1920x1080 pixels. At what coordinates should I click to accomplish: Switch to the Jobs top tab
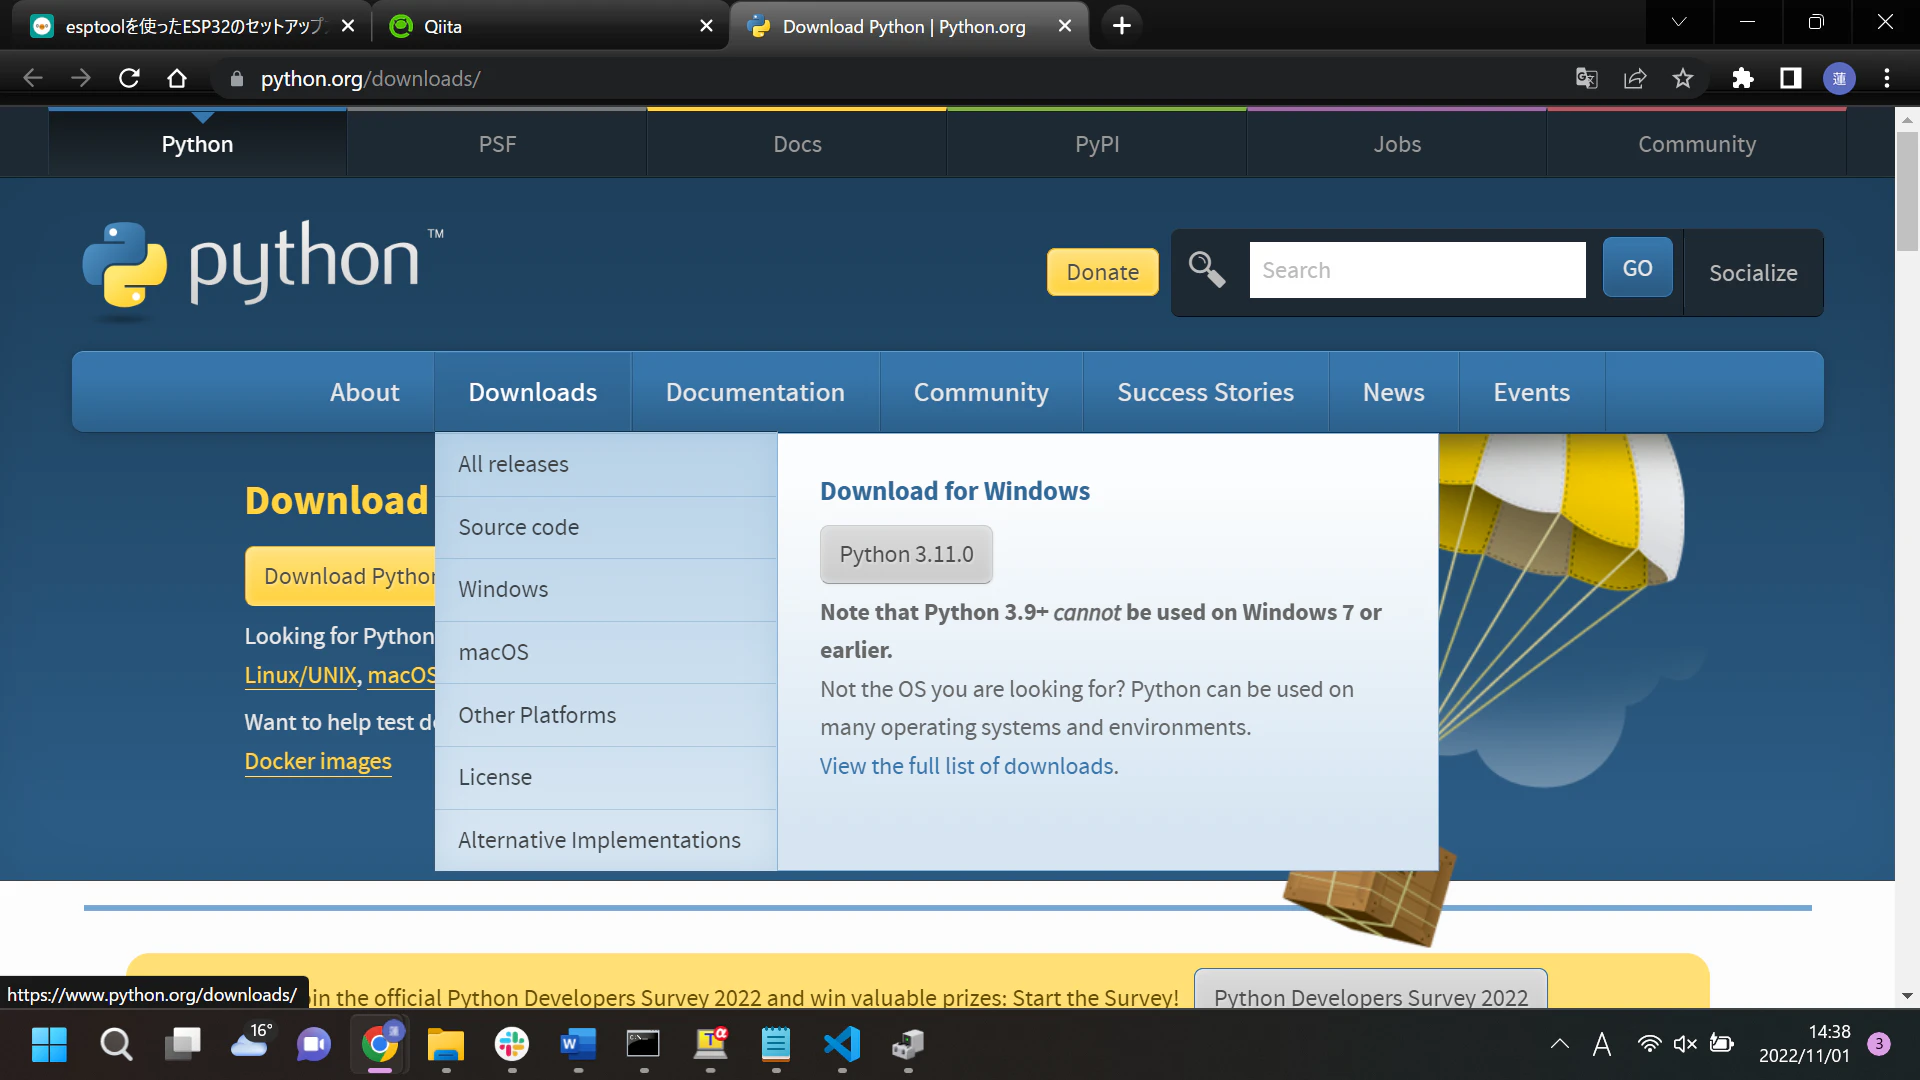tap(1397, 144)
